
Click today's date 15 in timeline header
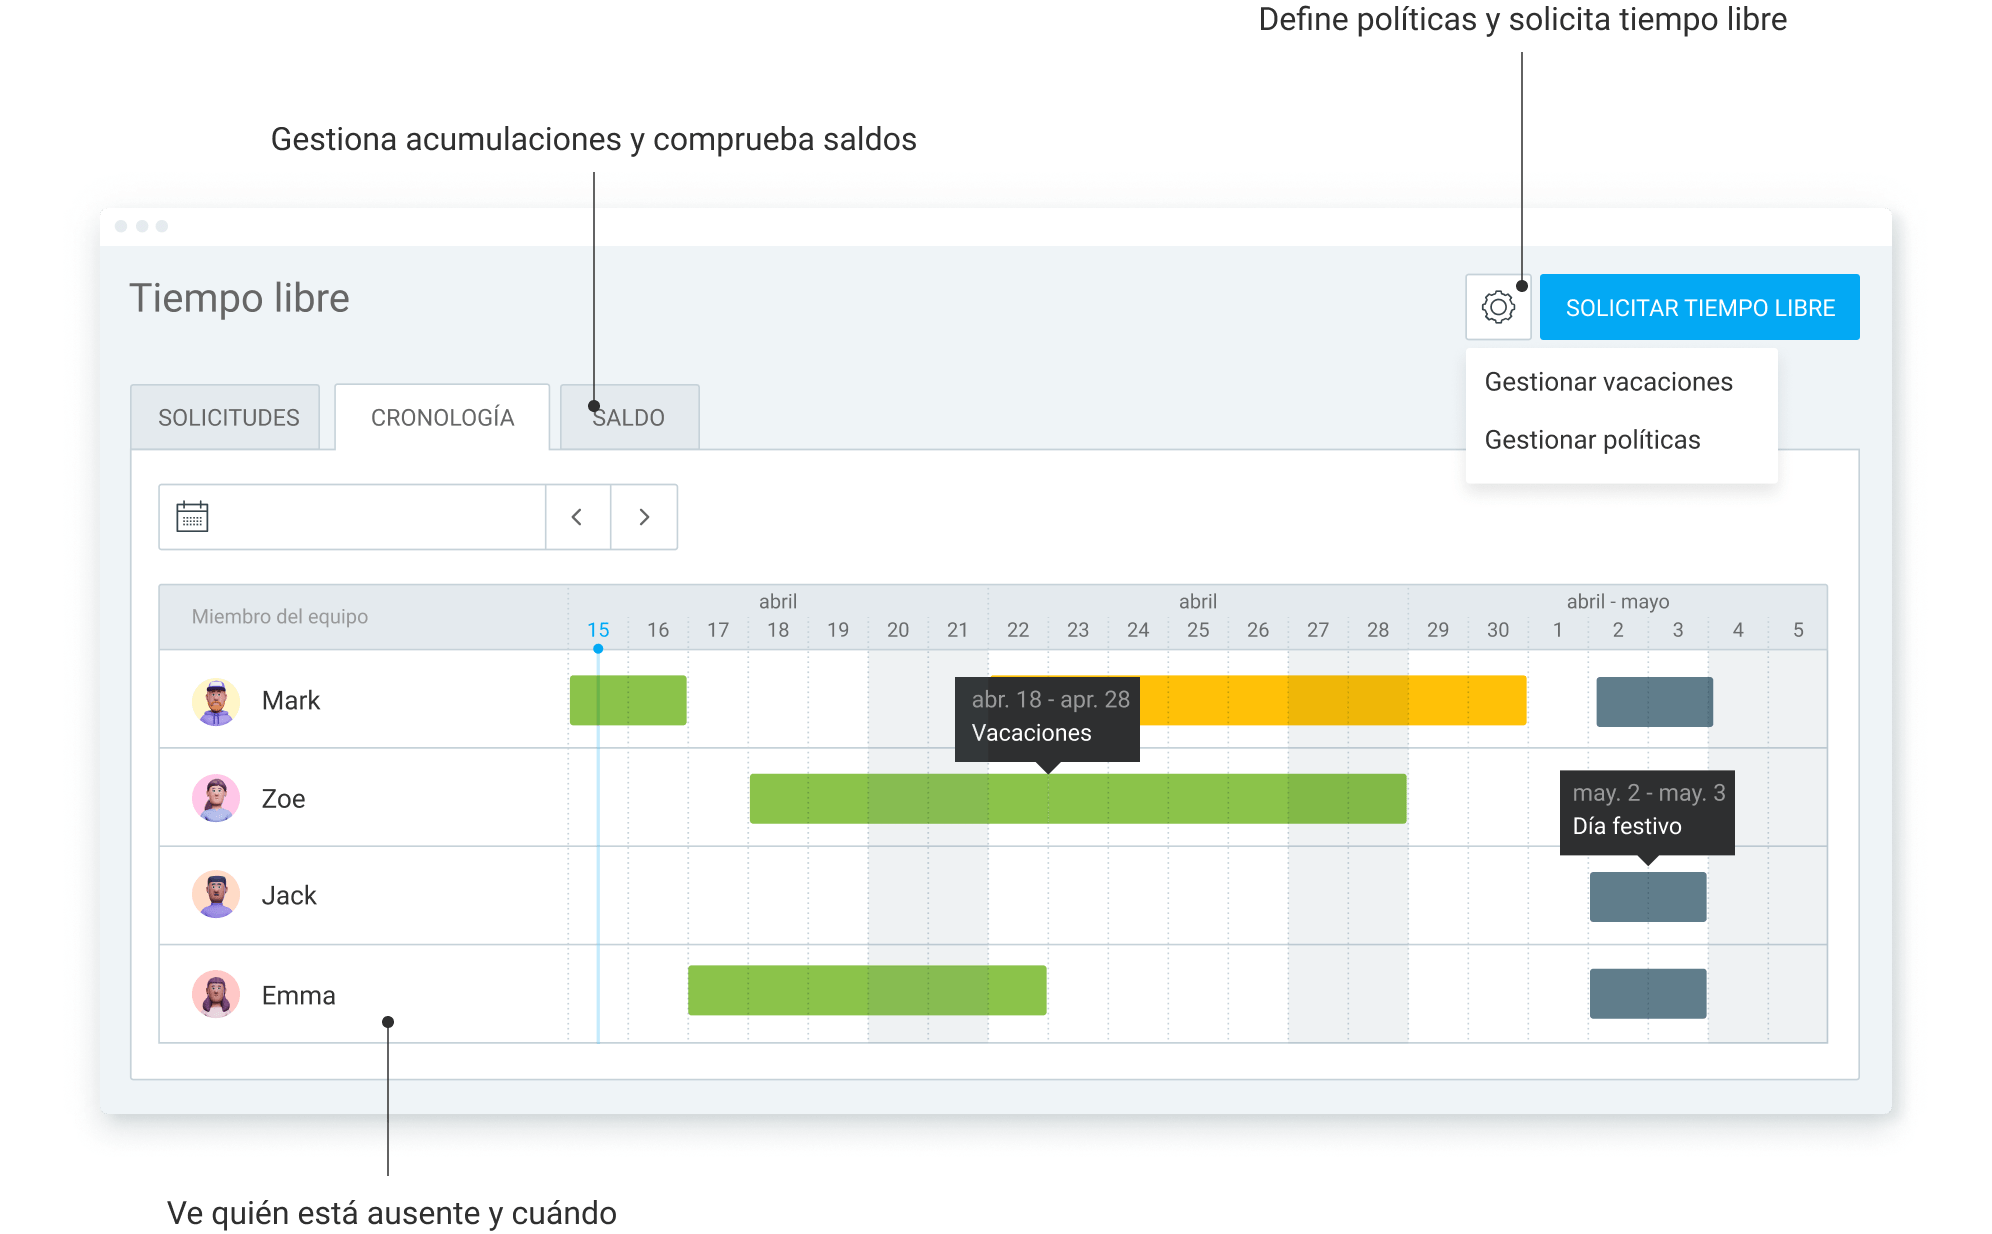point(598,630)
